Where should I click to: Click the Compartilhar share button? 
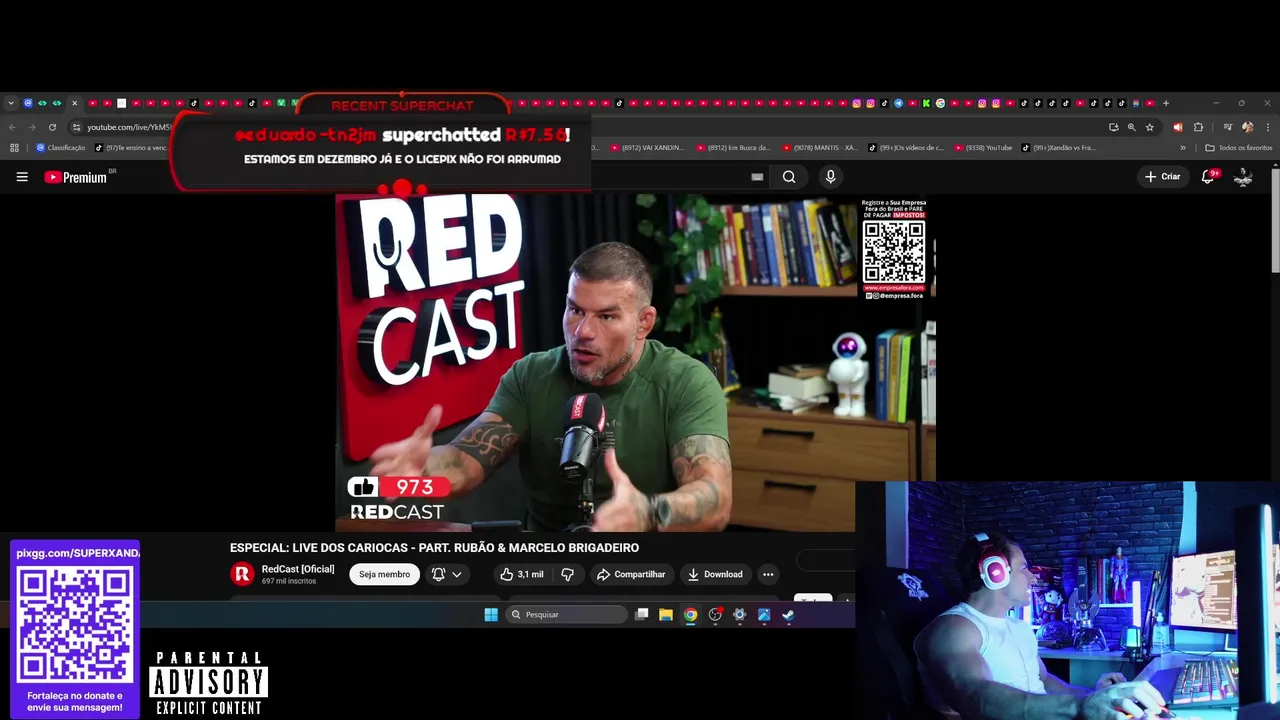click(x=631, y=574)
